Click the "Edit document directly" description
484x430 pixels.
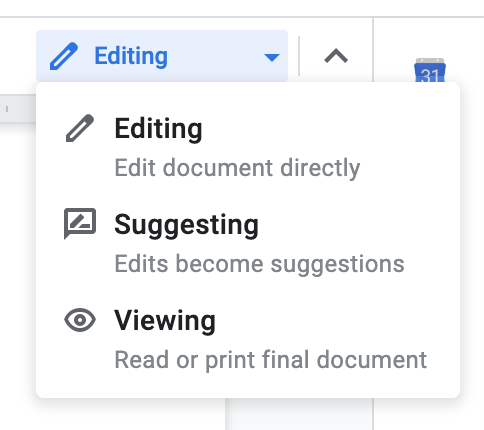[237, 168]
